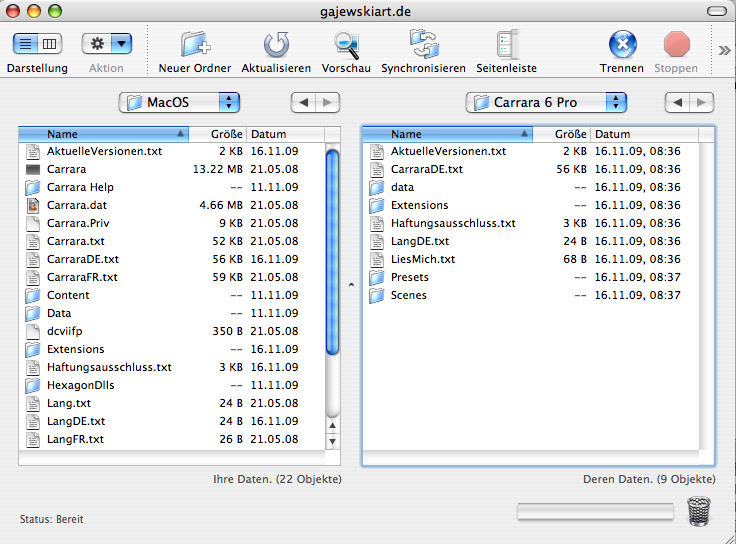The height and width of the screenshot is (544, 736).
Task: Go back in local pane history
Action: tap(303, 102)
